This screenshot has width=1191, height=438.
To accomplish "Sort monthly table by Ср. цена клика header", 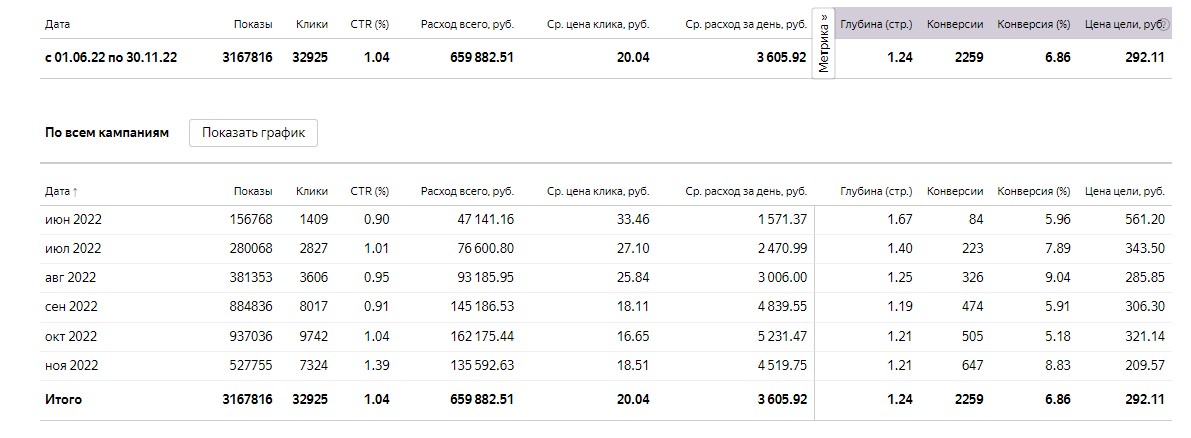I will click(598, 191).
